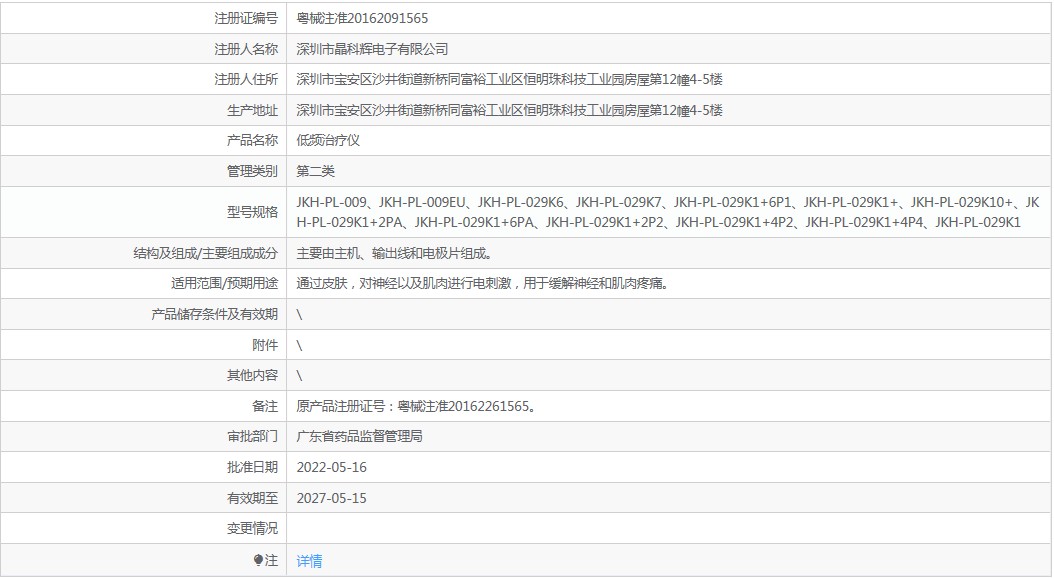Select category value 第二类
Screen dimensions: 1054x578
pos(315,171)
